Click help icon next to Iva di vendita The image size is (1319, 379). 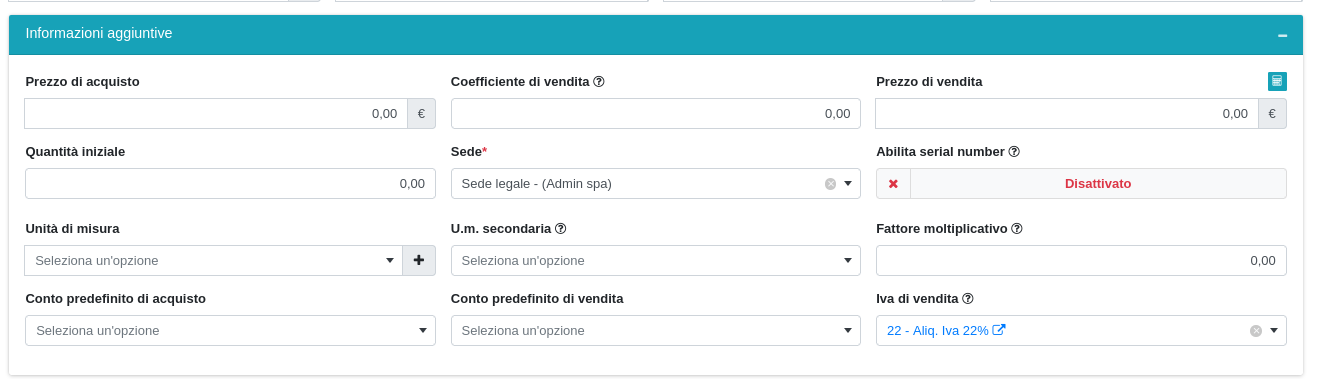click(x=968, y=299)
